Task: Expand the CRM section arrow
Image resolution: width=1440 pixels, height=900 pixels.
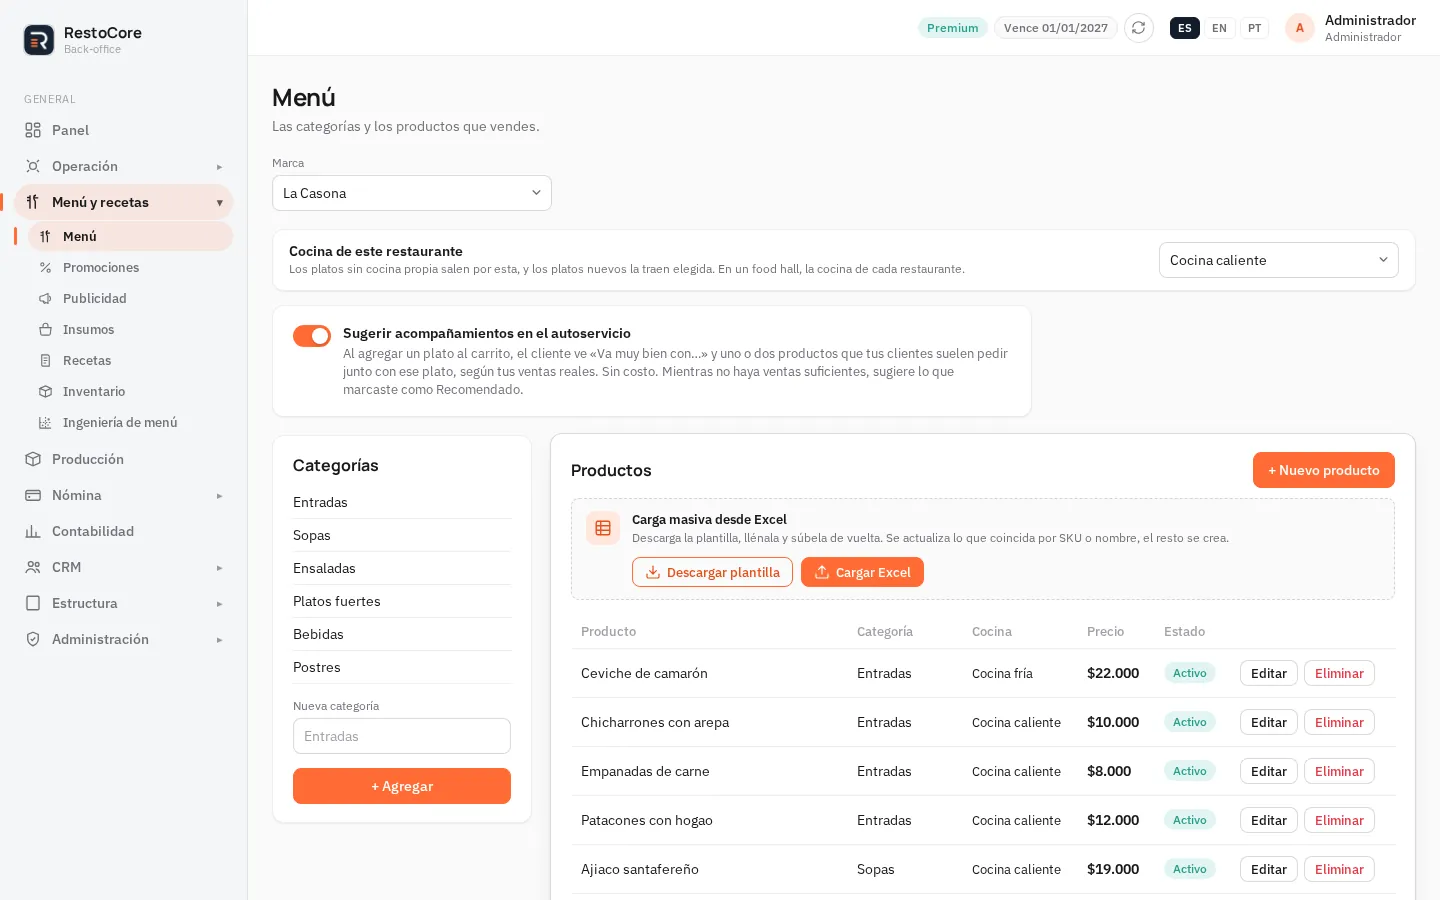Action: click(x=219, y=568)
